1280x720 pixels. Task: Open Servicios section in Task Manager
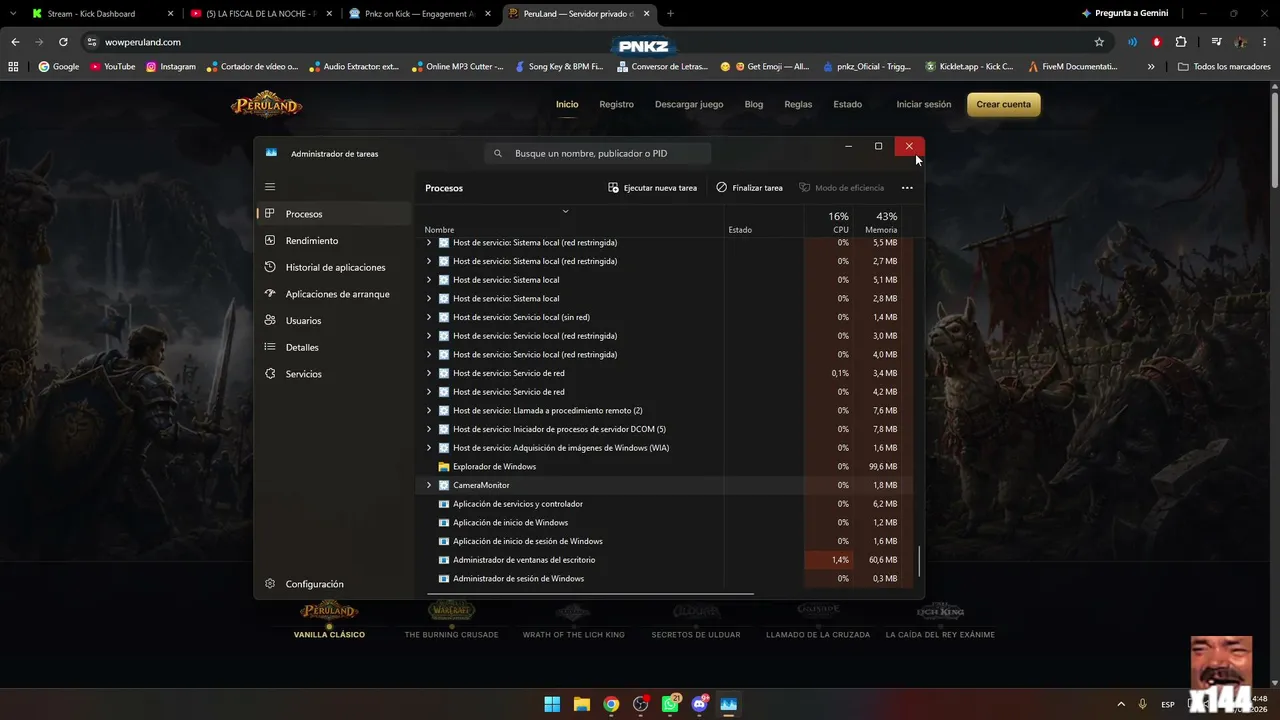(333, 374)
